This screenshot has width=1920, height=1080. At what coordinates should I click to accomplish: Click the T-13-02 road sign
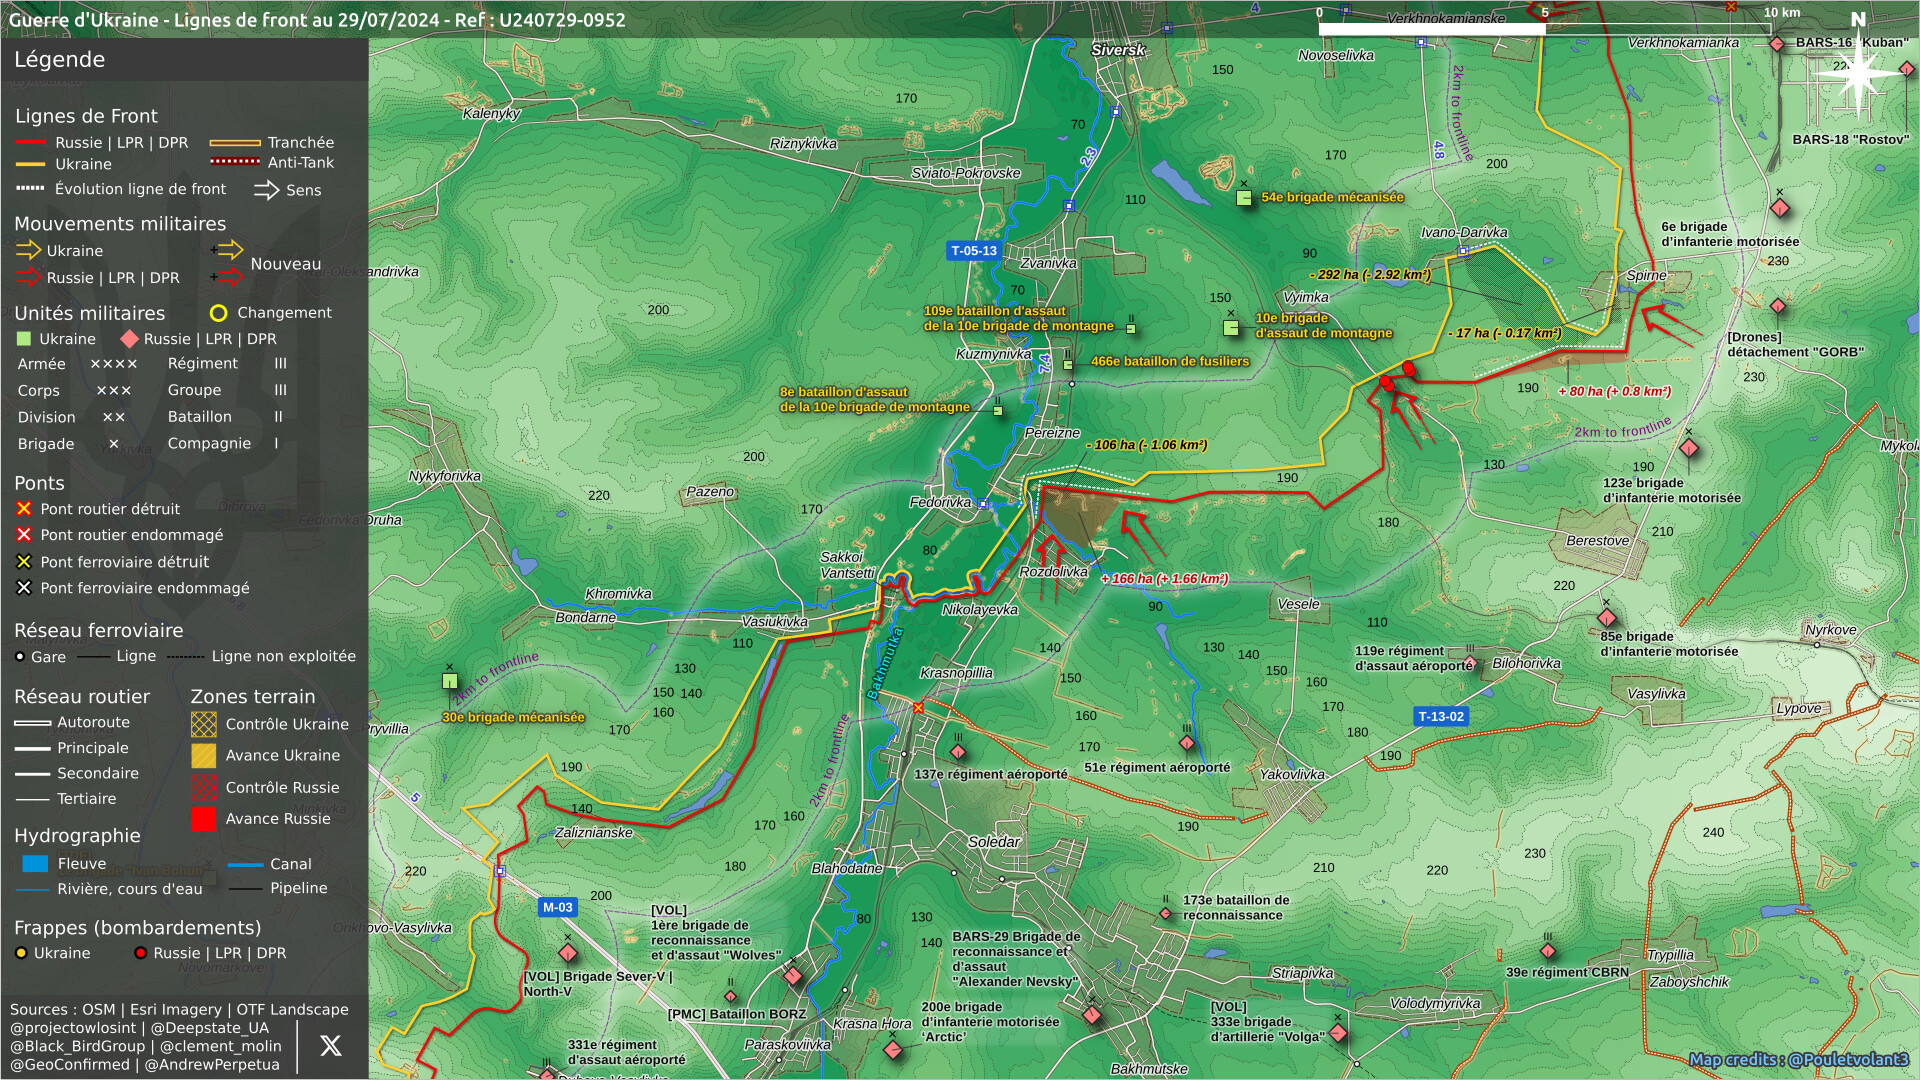pyautogui.click(x=1441, y=717)
